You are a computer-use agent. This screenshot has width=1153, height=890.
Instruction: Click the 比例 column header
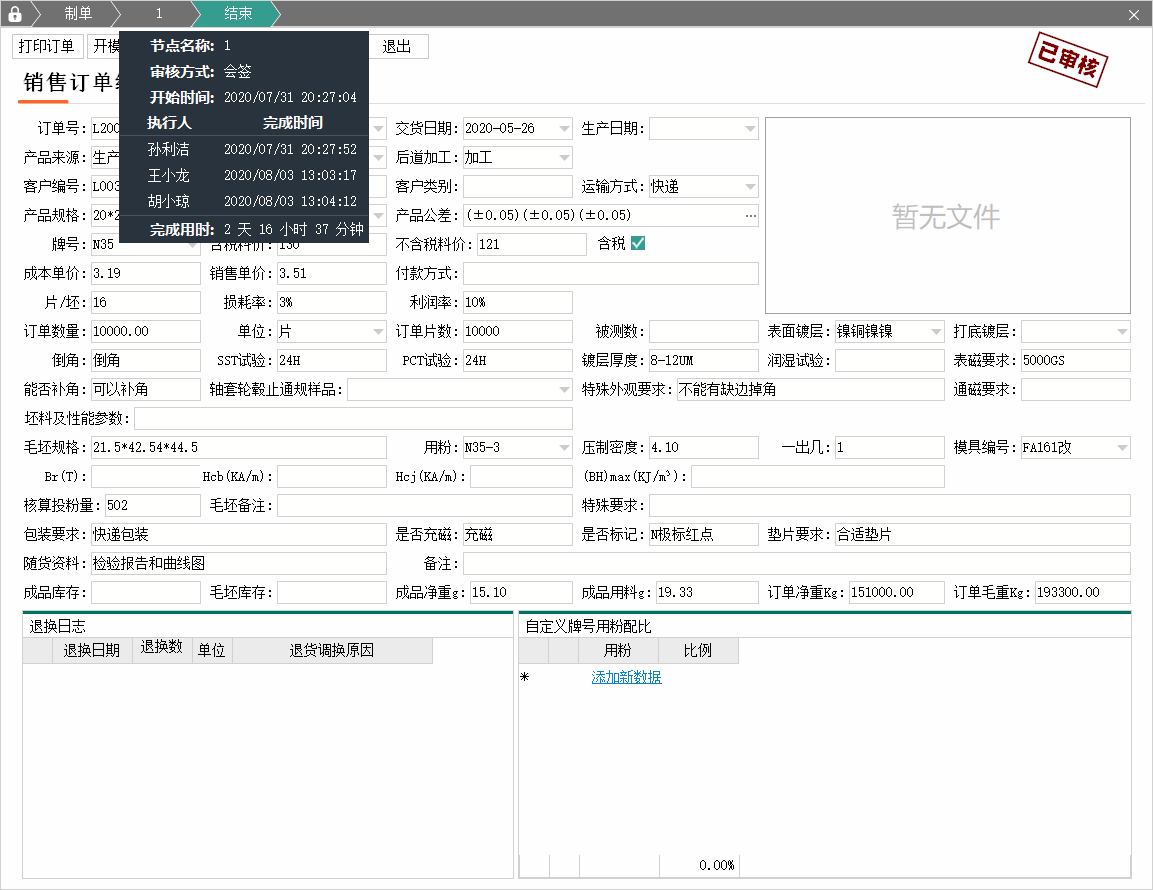pyautogui.click(x=698, y=650)
